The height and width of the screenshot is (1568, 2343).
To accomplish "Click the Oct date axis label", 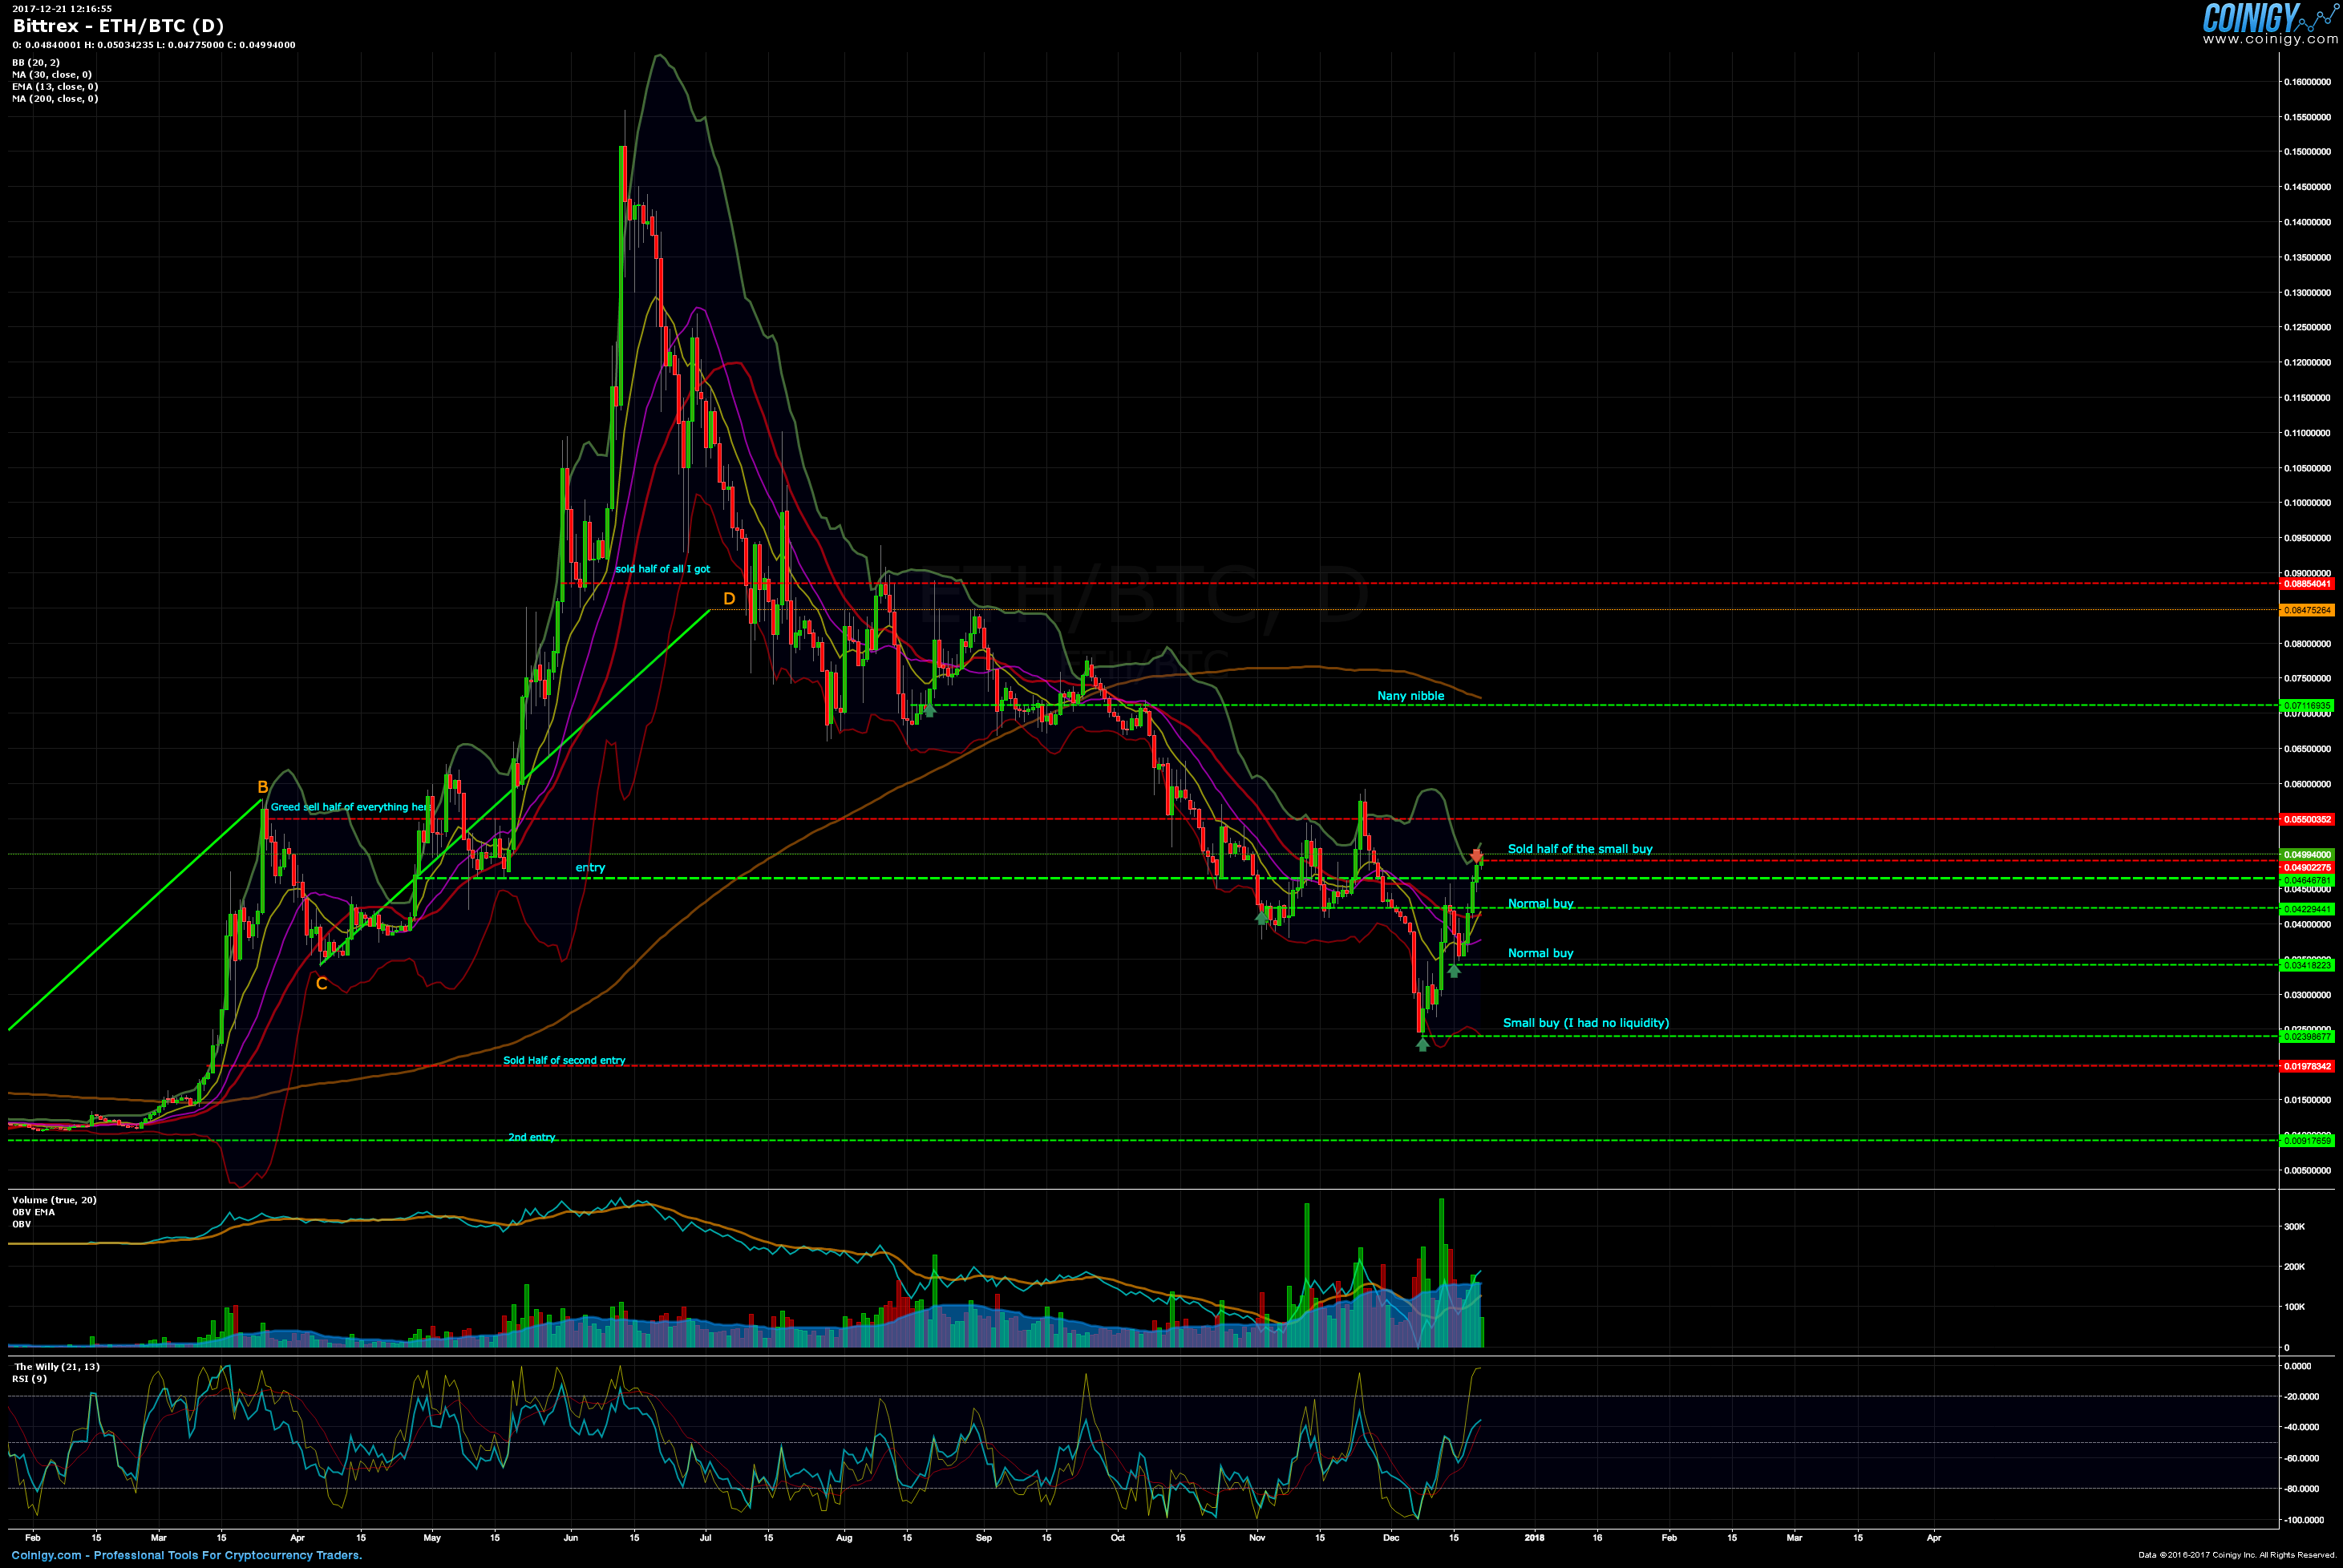I will pyautogui.click(x=1117, y=1538).
